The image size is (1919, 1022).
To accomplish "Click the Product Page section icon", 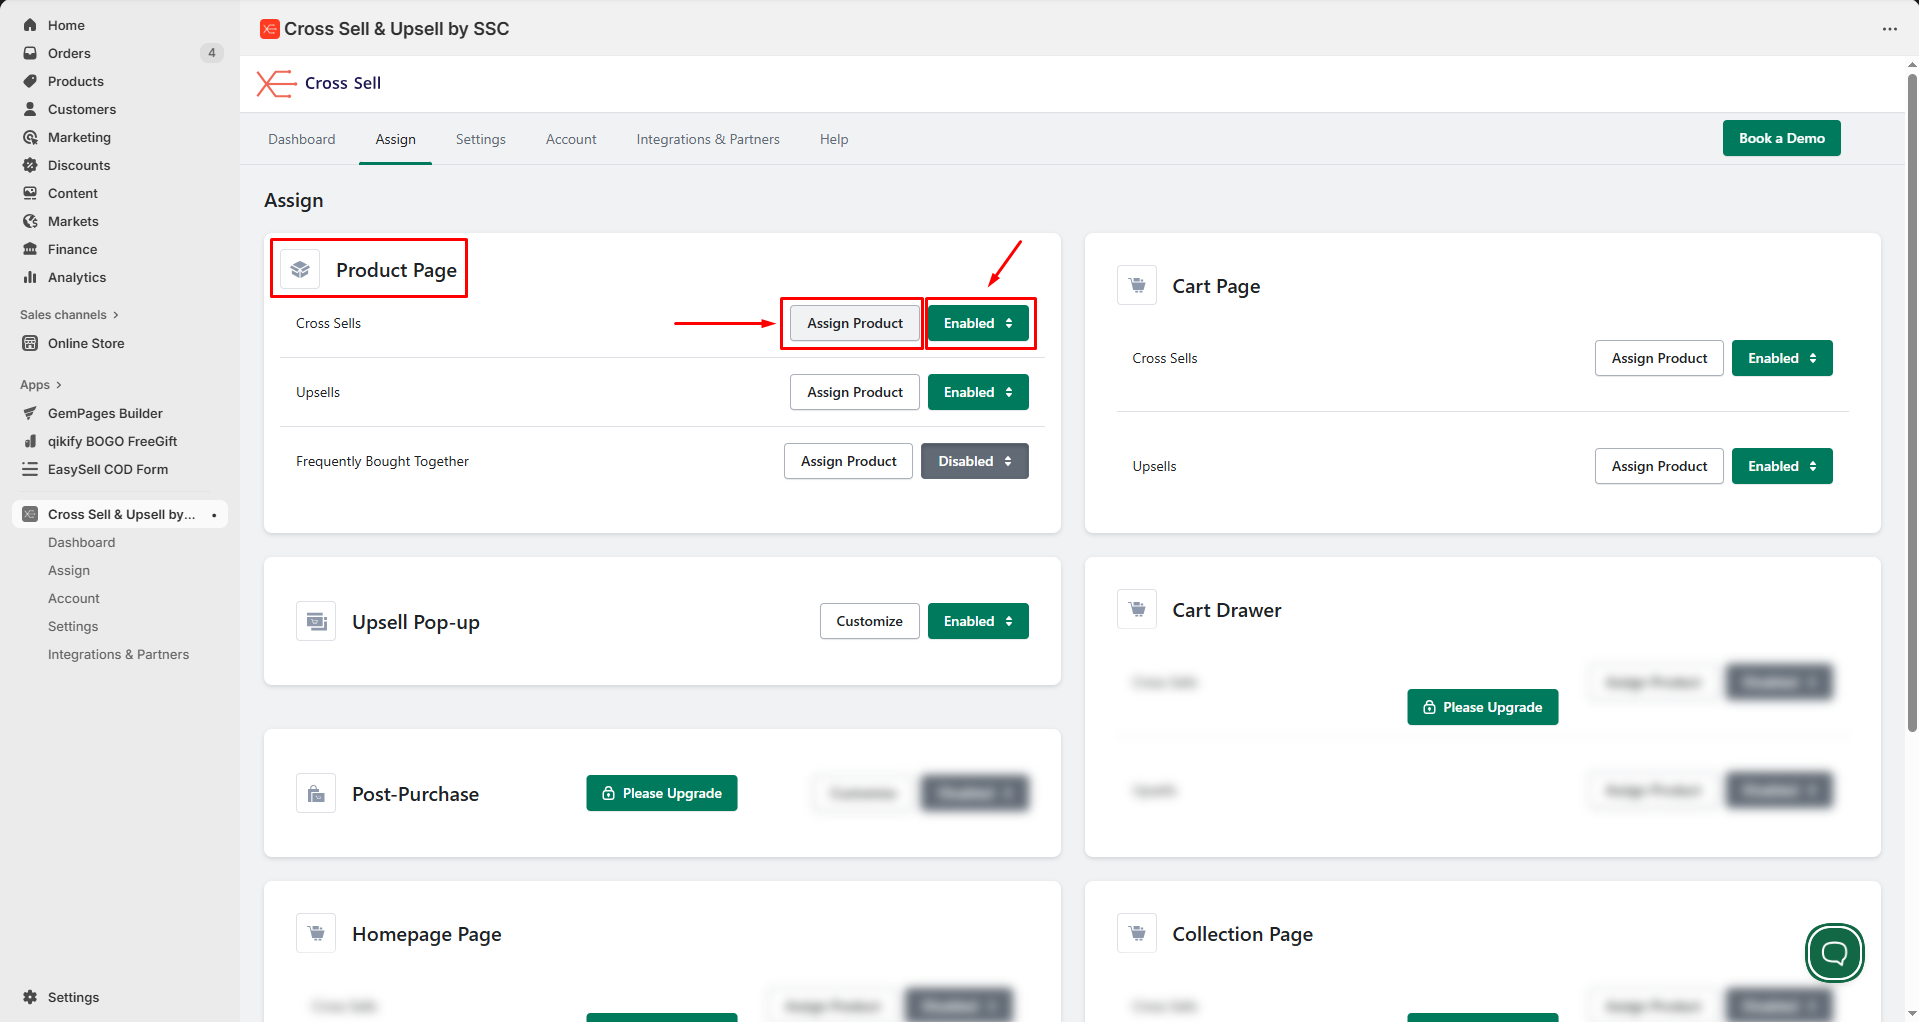I will pos(300,269).
